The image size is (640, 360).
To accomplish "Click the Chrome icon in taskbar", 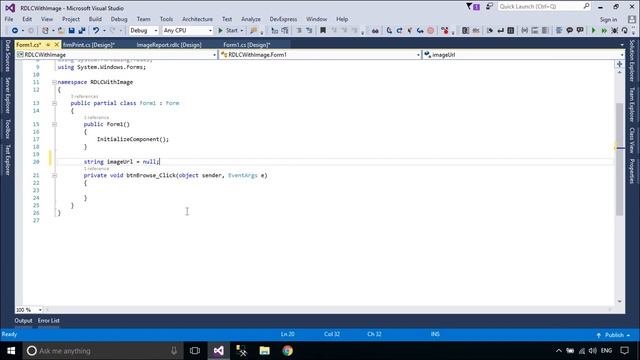I will pyautogui.click(x=287, y=351).
